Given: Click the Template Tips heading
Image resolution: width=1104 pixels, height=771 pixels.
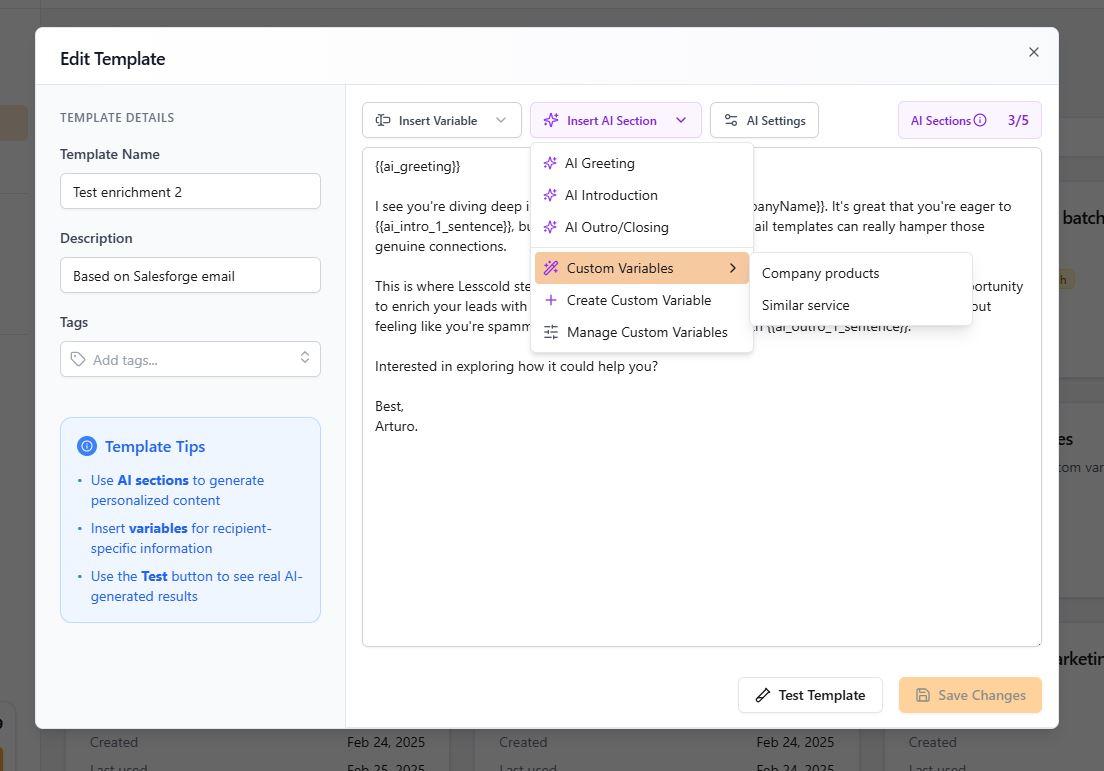Looking at the screenshot, I should coord(155,446).
